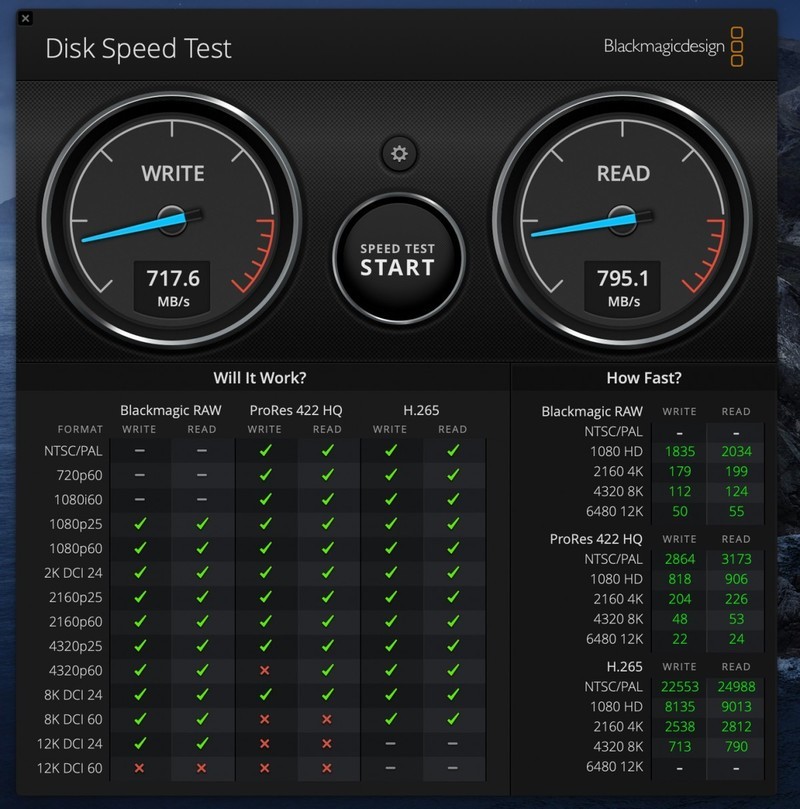This screenshot has width=800, height=809.
Task: Close the Disk Speed Test window
Action: [x=25, y=18]
